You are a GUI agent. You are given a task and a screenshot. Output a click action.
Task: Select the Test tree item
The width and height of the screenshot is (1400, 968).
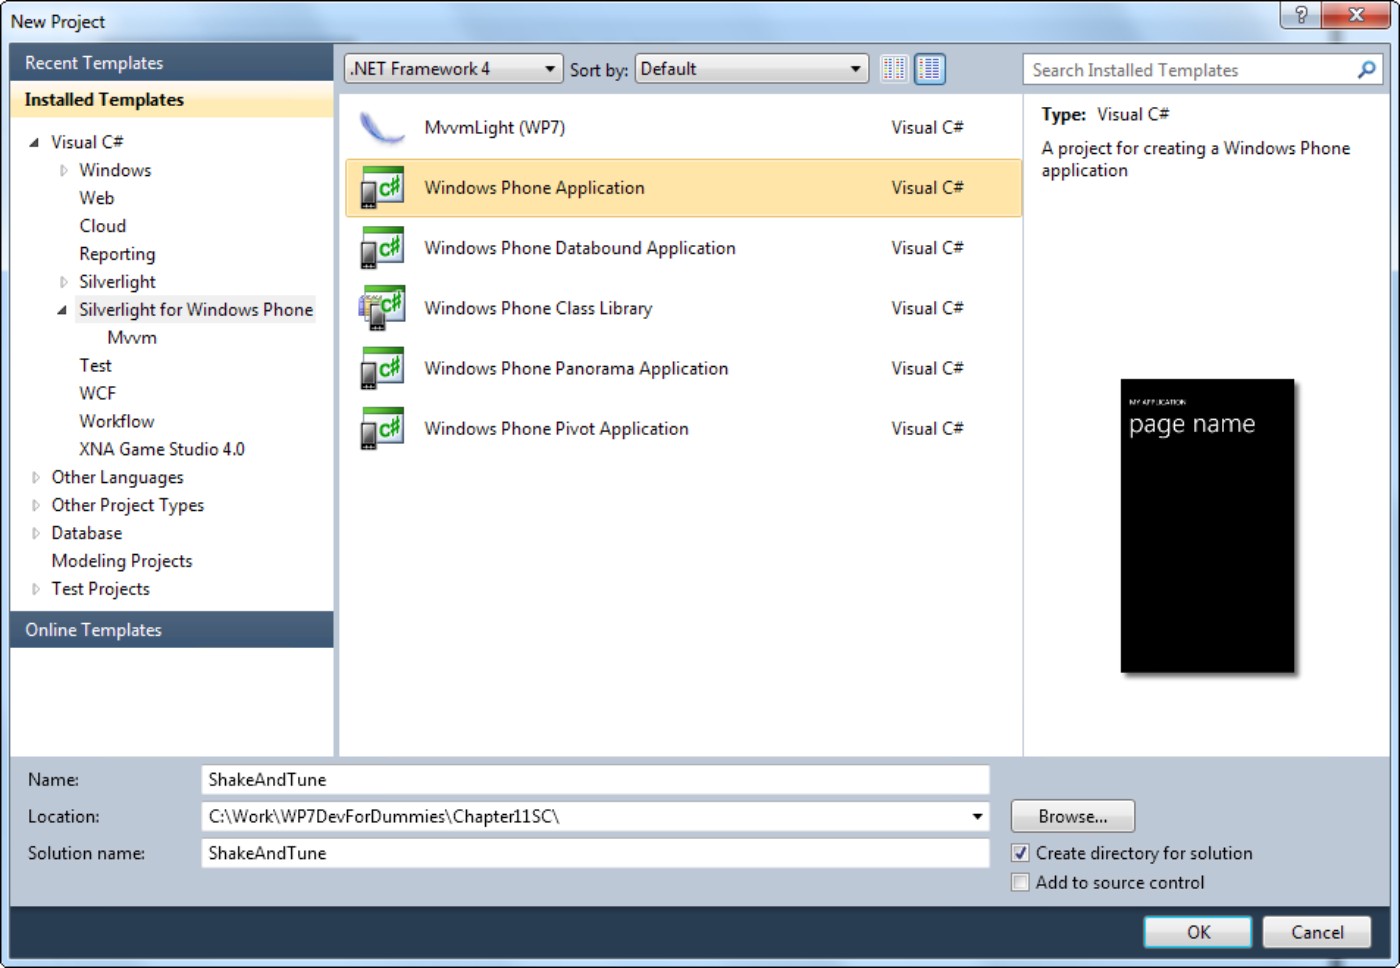[x=95, y=366]
